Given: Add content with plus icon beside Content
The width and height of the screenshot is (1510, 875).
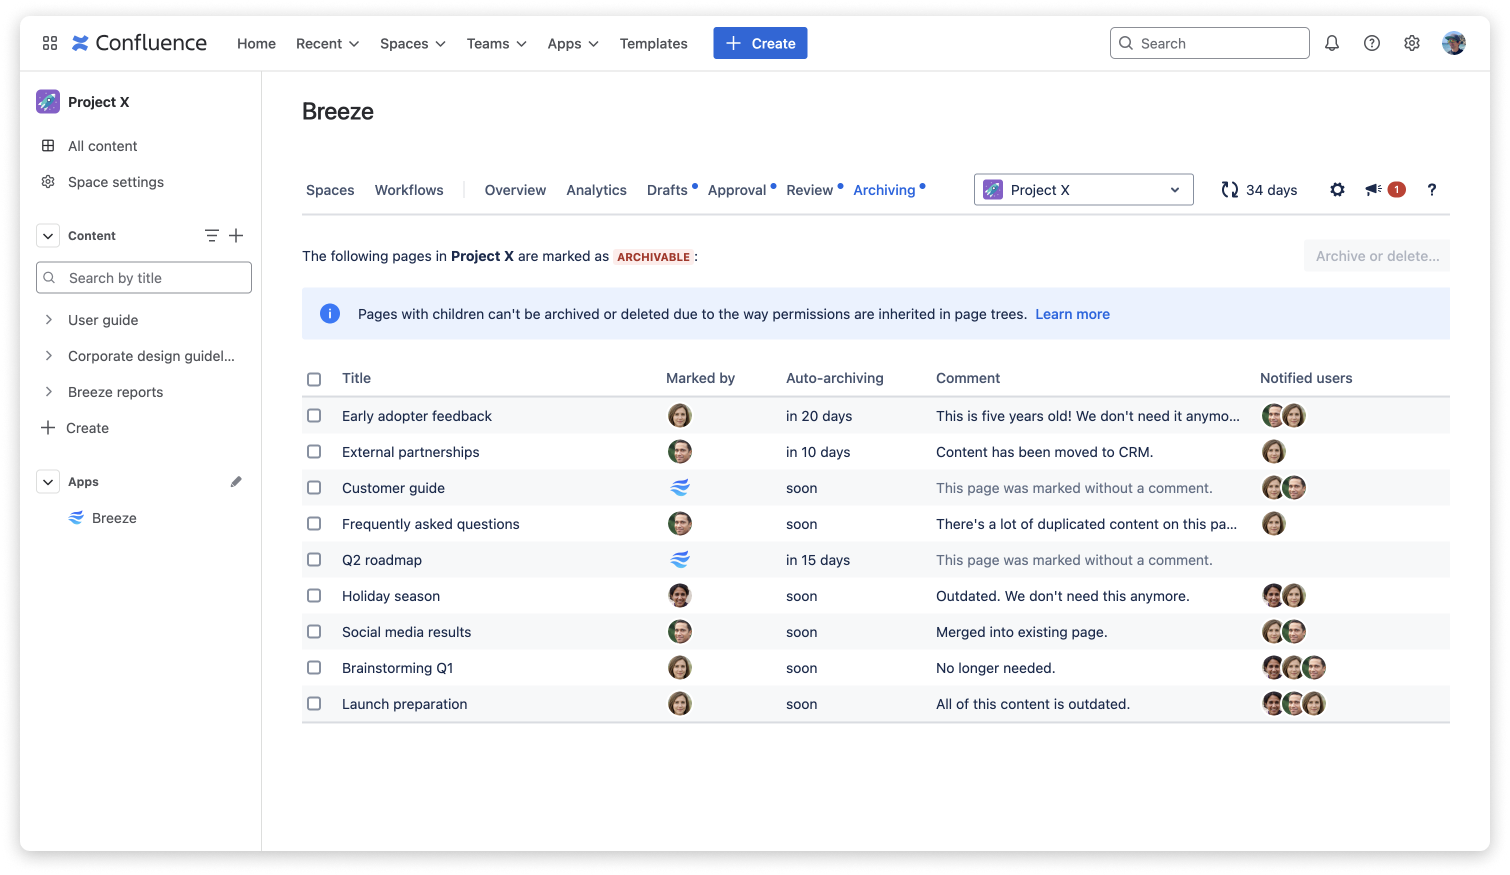Looking at the screenshot, I should [x=236, y=236].
